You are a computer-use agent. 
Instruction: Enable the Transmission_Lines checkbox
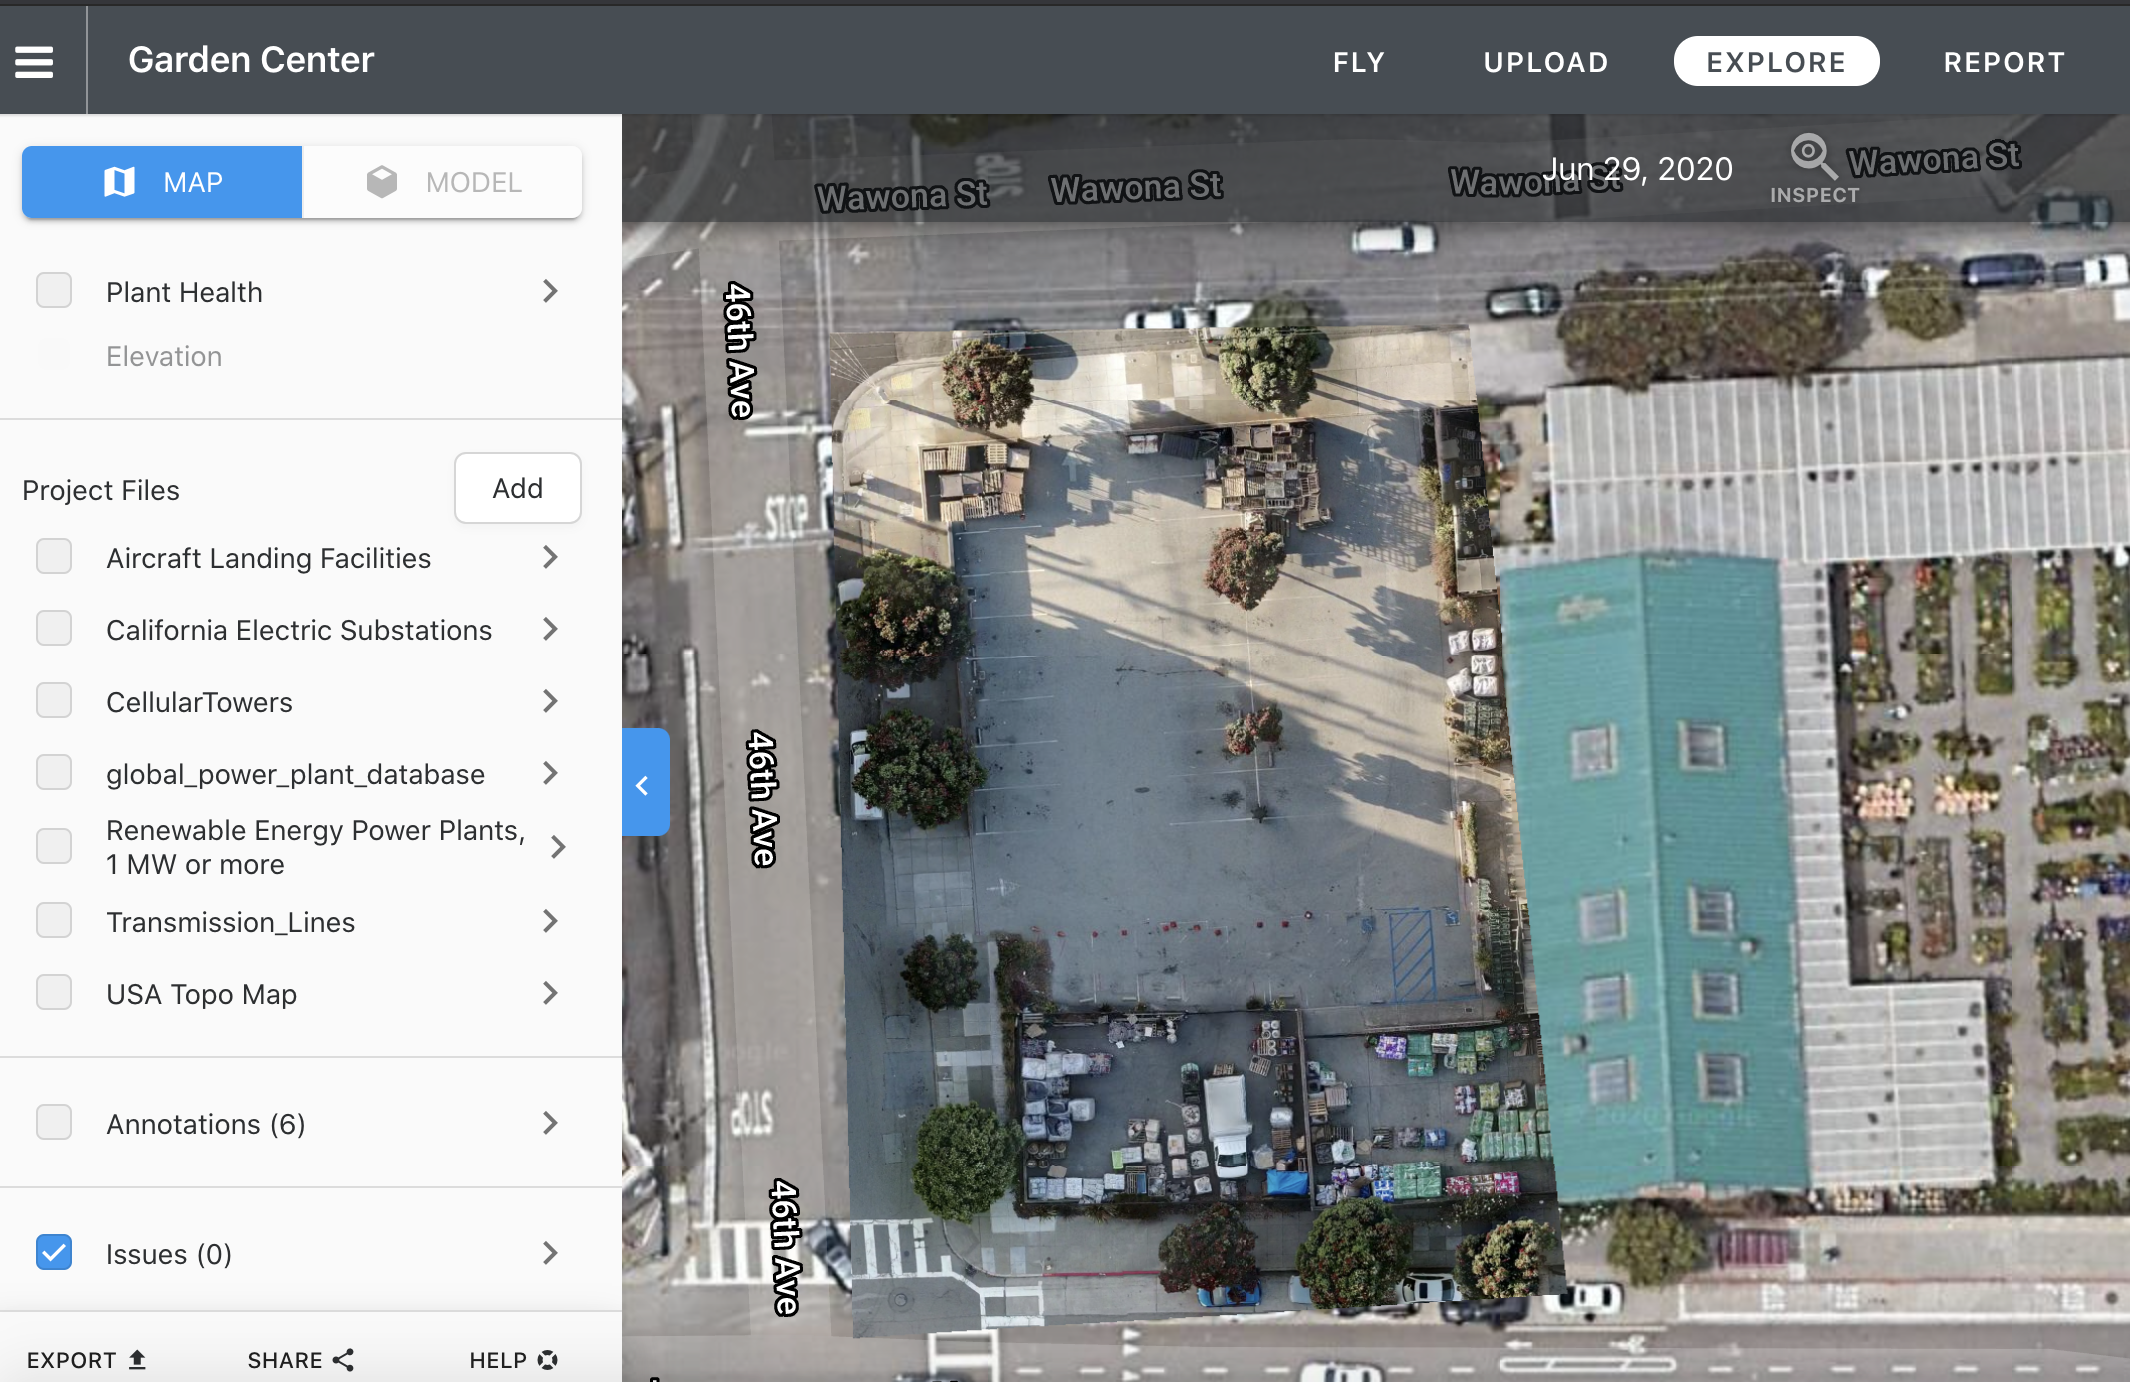pos(54,921)
